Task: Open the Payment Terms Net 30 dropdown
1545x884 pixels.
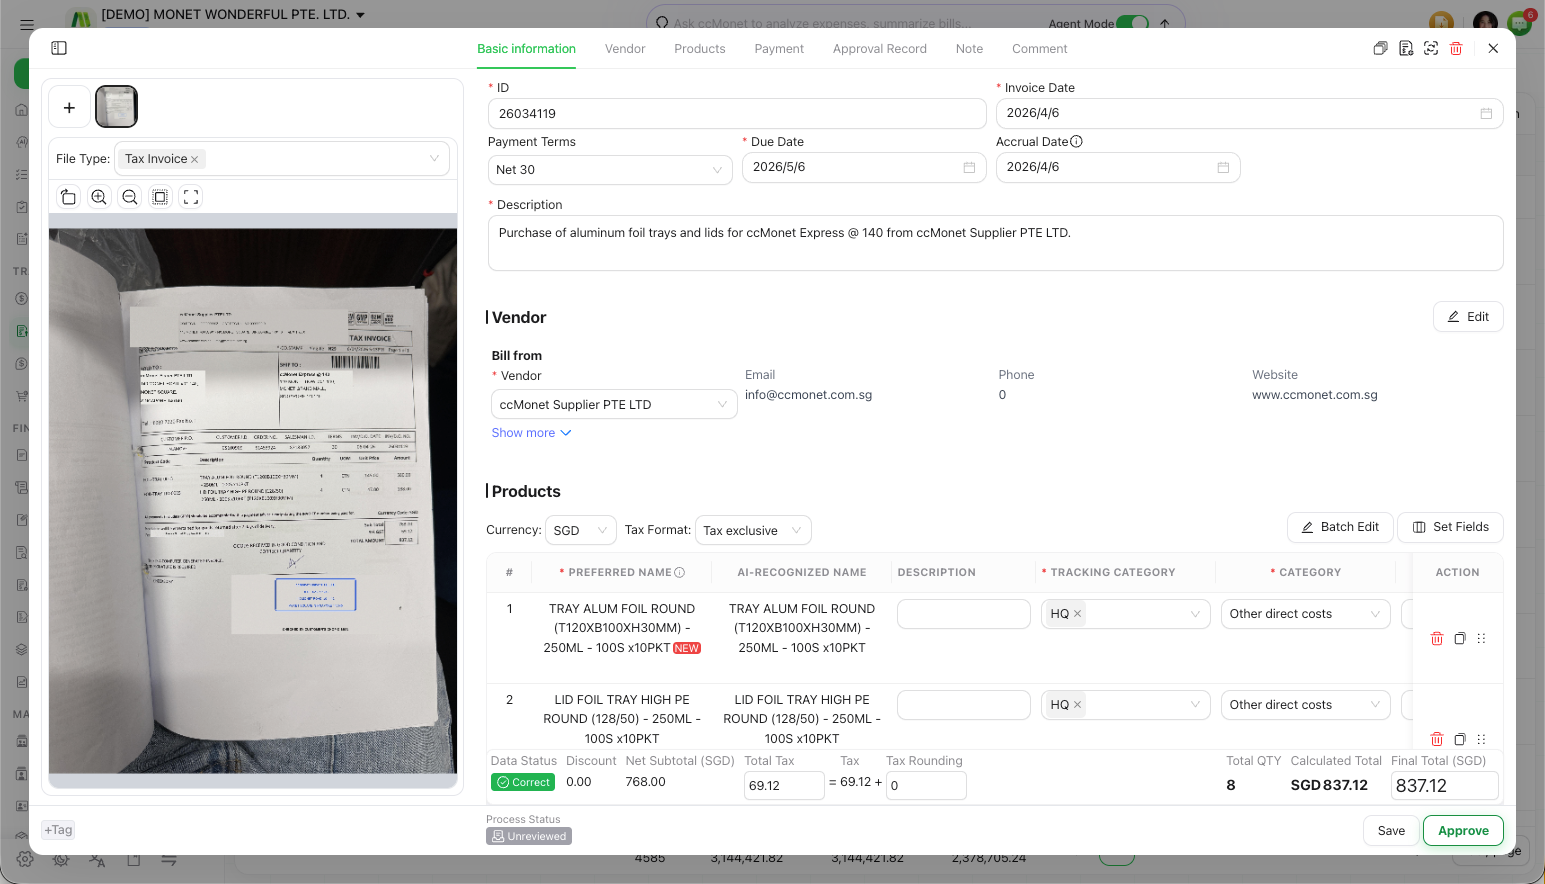Action: point(610,170)
